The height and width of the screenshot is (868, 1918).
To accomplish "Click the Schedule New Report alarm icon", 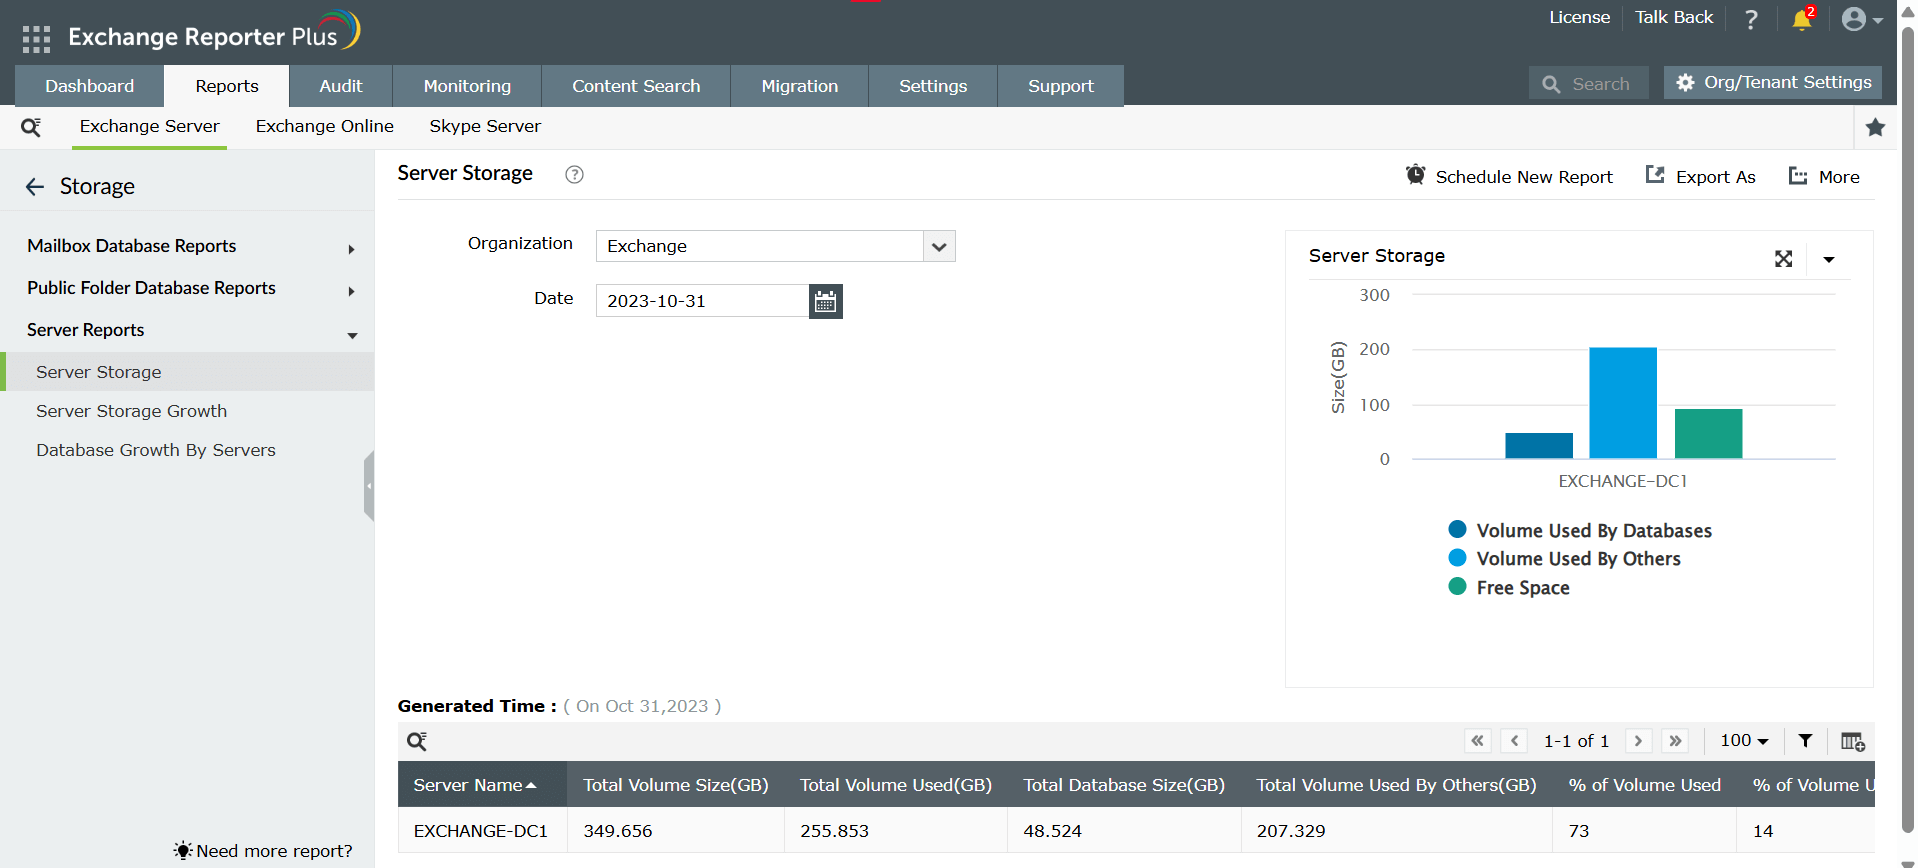I will pos(1415,175).
